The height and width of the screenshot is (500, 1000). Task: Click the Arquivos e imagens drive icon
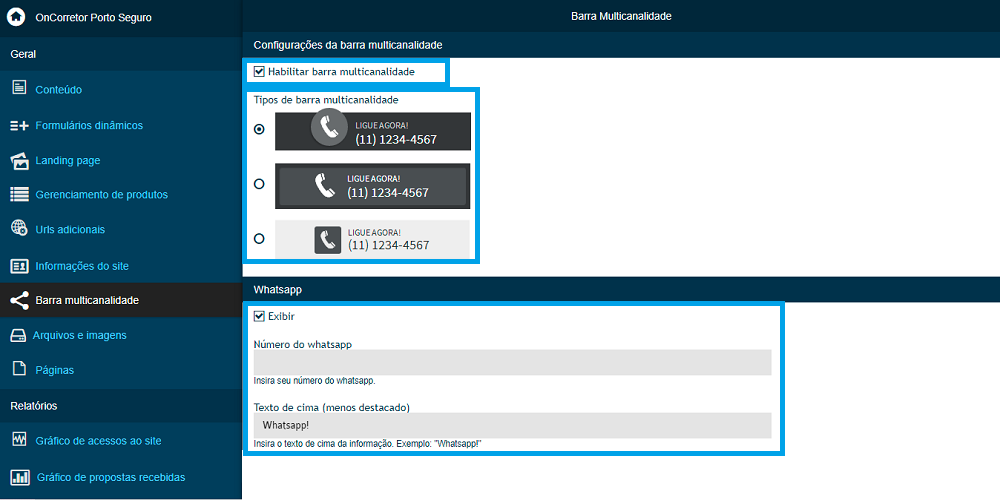pyautogui.click(x=18, y=335)
